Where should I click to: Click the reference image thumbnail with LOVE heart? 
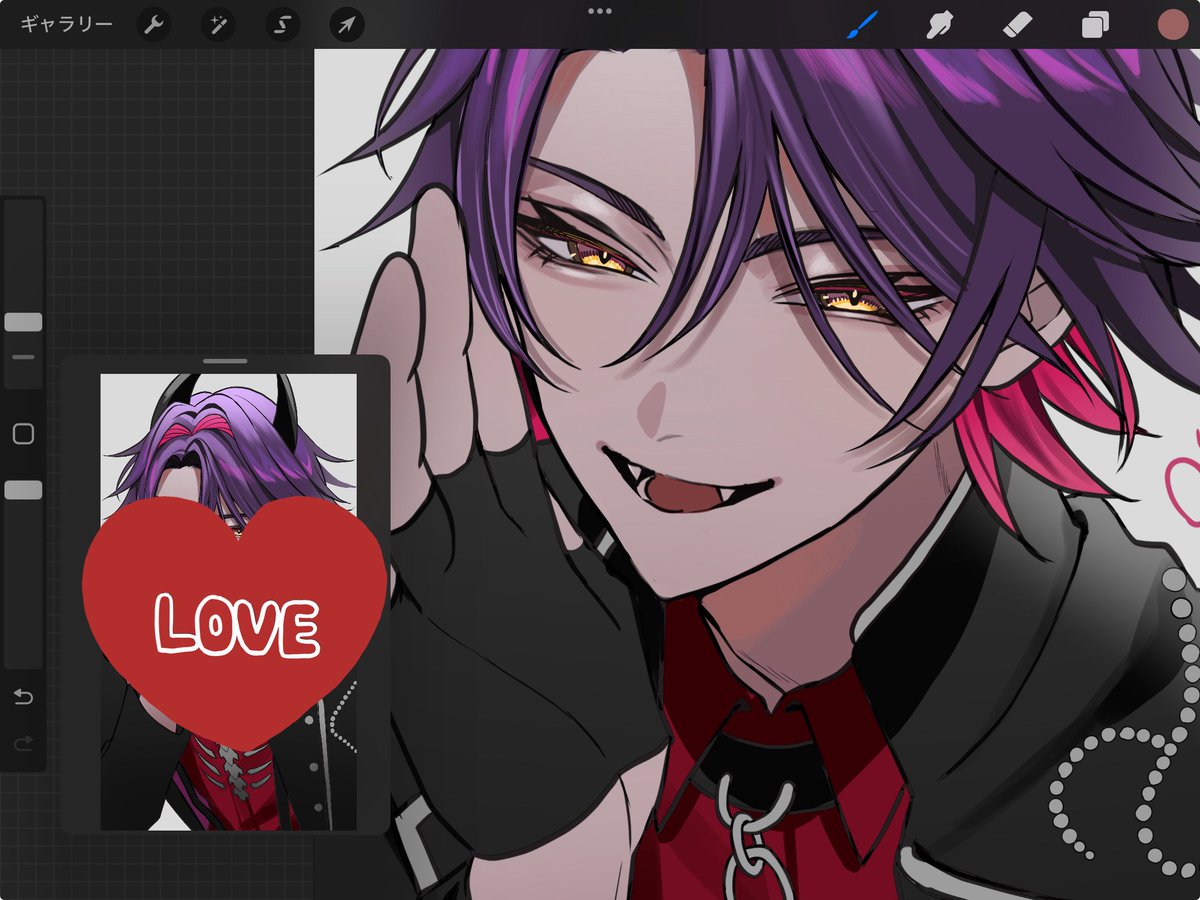229,602
